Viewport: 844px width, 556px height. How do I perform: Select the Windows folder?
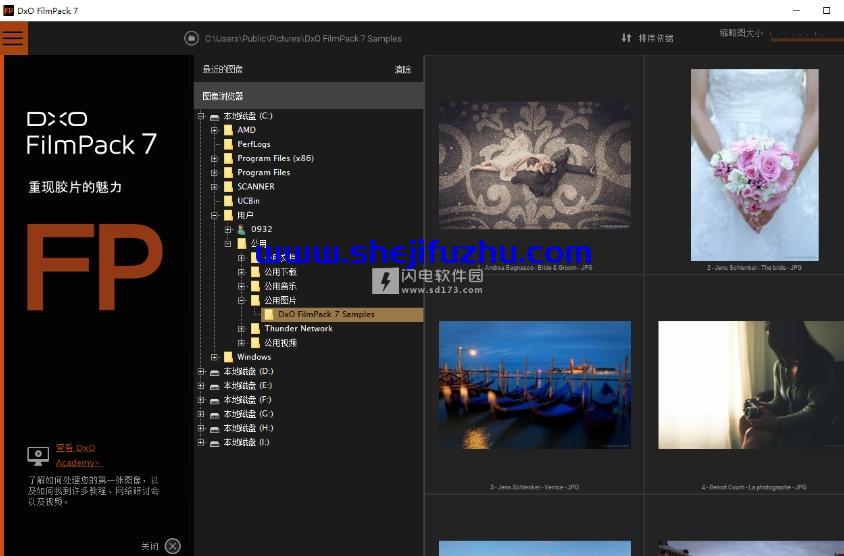click(x=254, y=357)
